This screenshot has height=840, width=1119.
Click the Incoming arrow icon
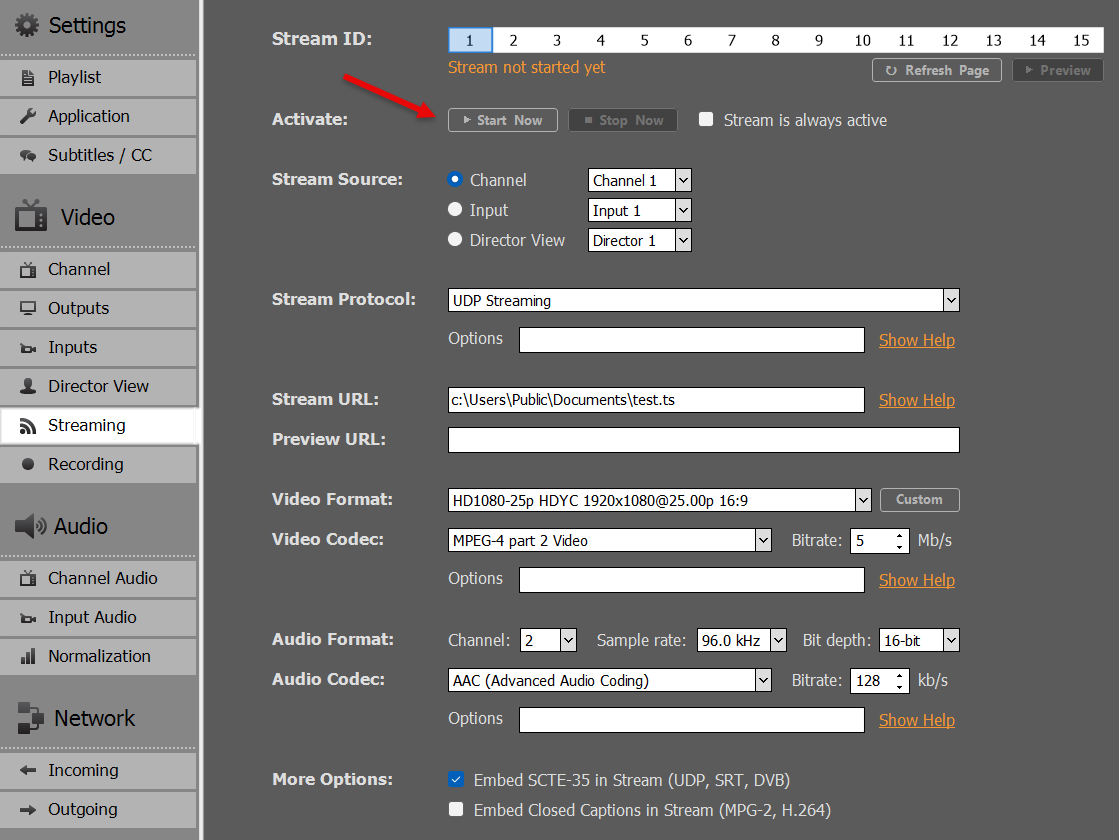(28, 771)
